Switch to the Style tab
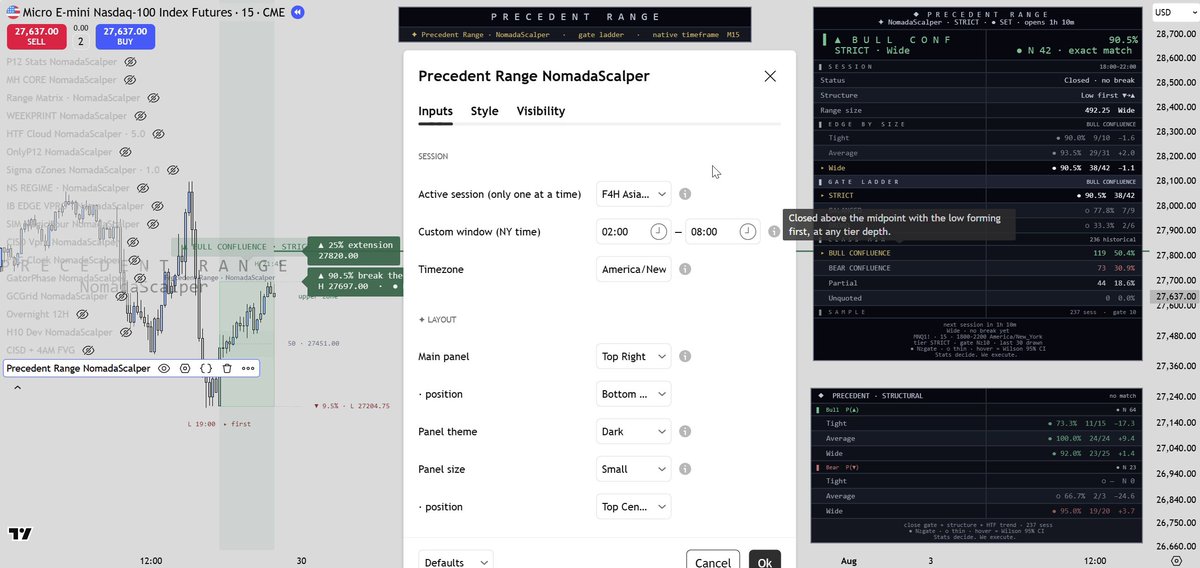This screenshot has width=1200, height=568. click(485, 111)
